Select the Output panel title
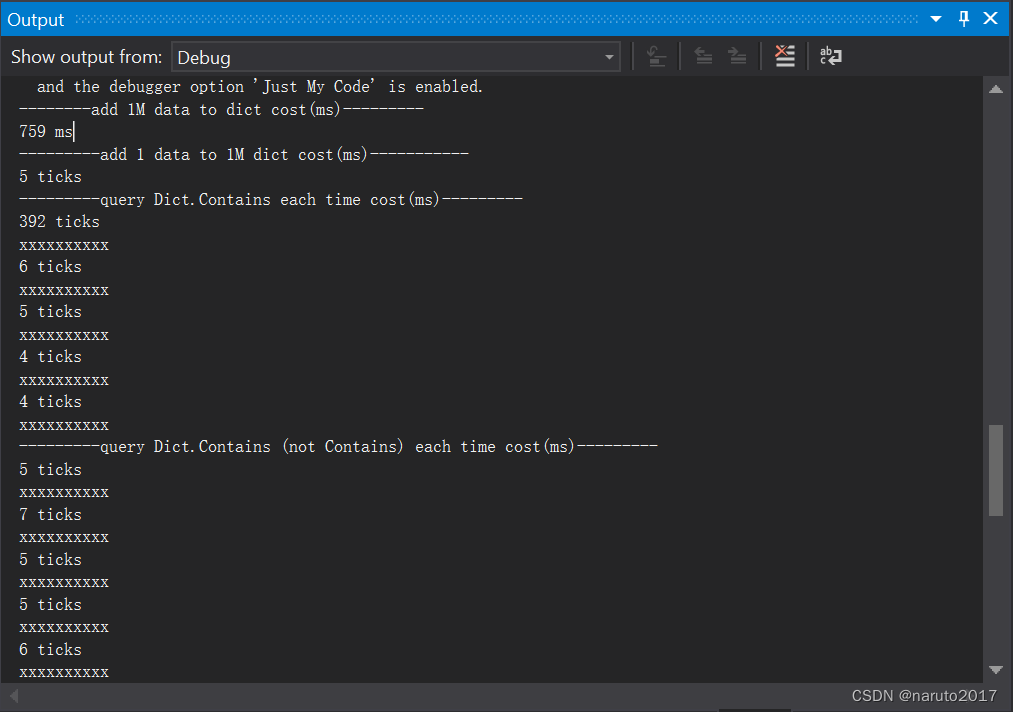The image size is (1013, 712). click(x=35, y=18)
